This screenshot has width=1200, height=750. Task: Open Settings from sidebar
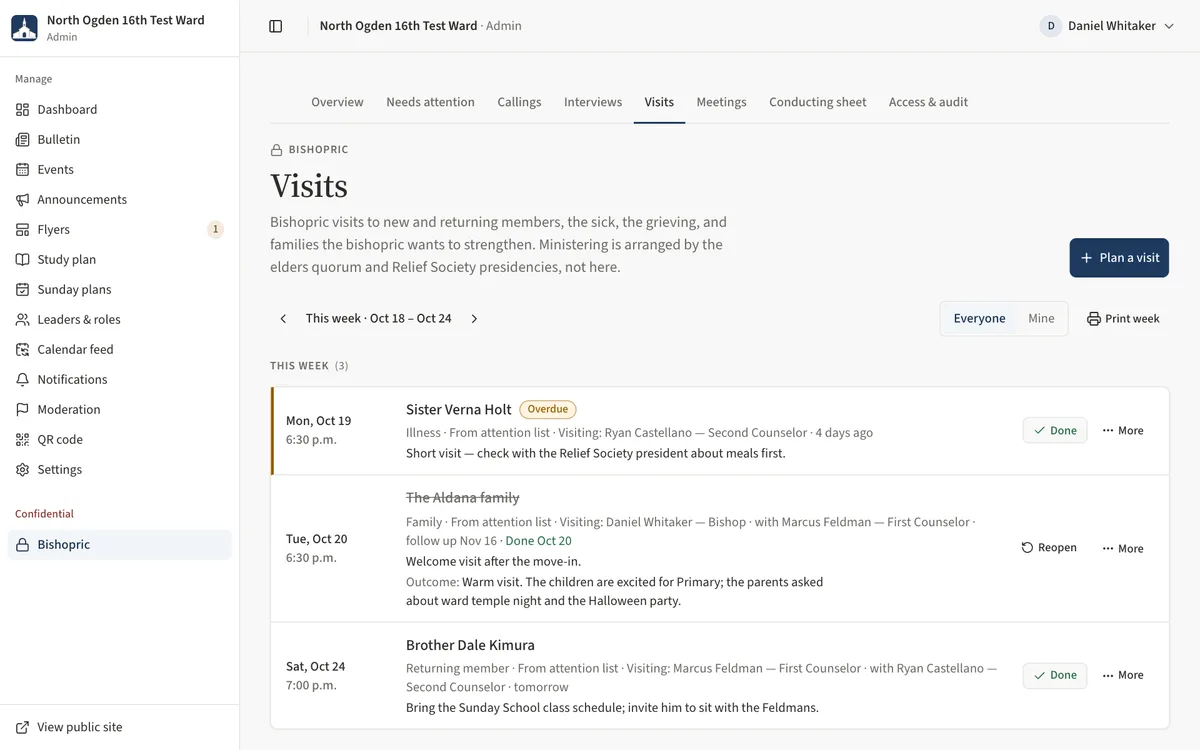click(x=120, y=469)
